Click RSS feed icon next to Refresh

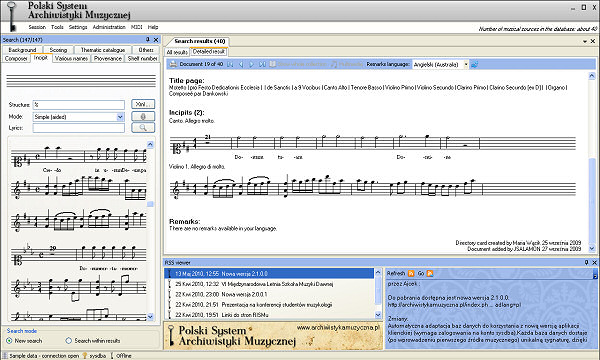tap(411, 273)
